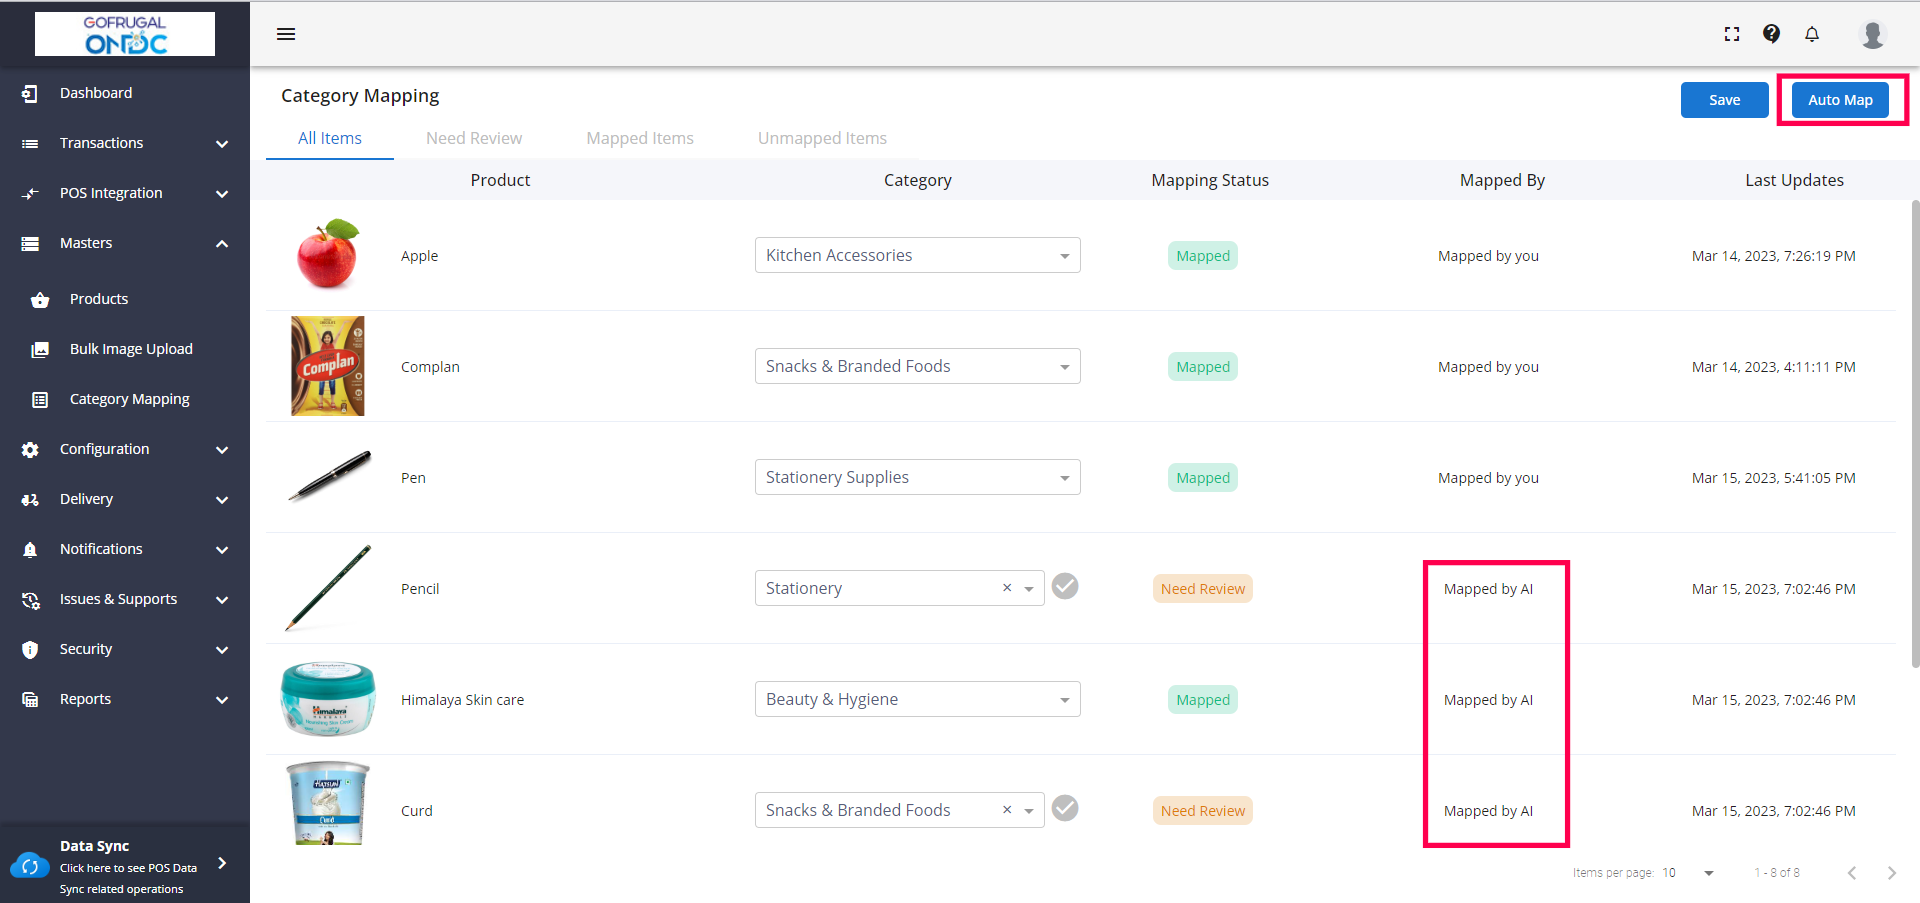Confirm Curd mapping with check circle
The width and height of the screenshot is (1920, 903).
[x=1066, y=809]
